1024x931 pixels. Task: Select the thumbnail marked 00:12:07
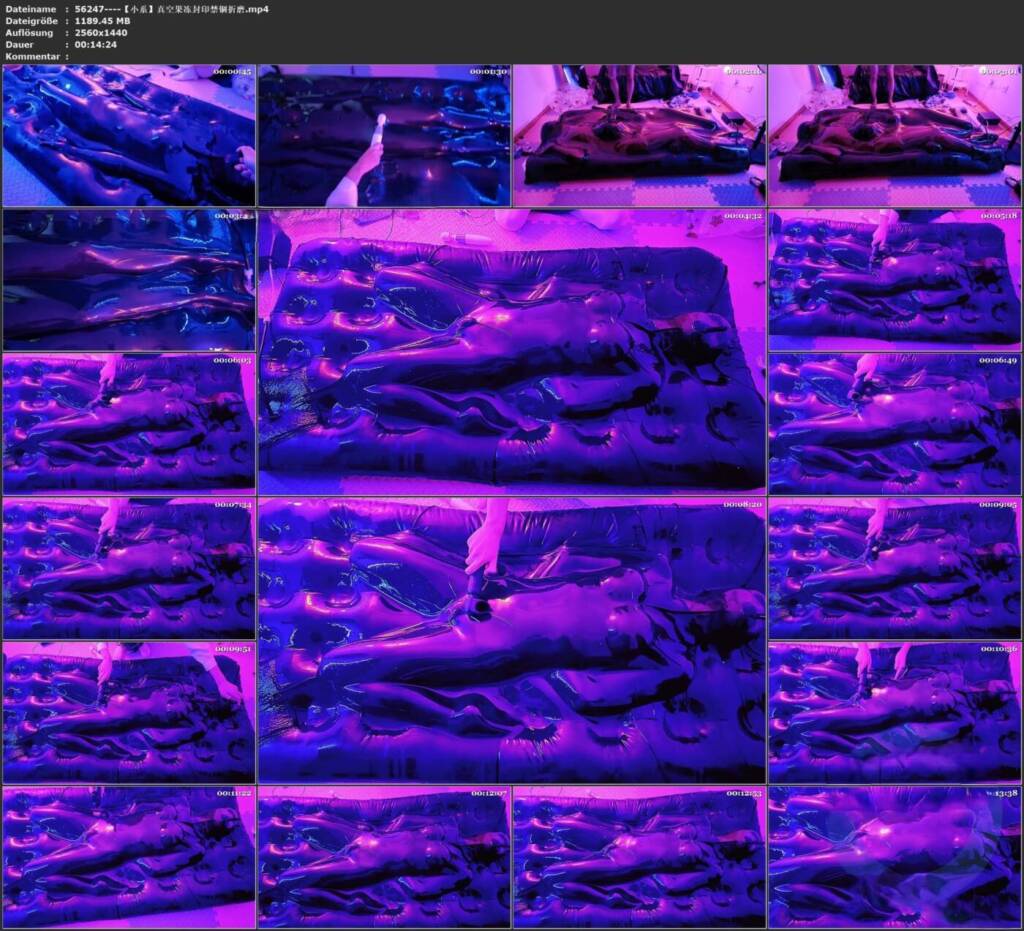[x=384, y=857]
